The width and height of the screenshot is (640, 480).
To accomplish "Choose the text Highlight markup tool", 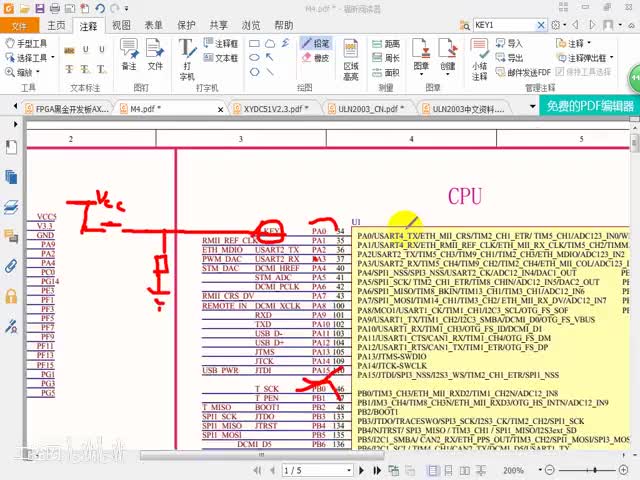I will (69, 50).
